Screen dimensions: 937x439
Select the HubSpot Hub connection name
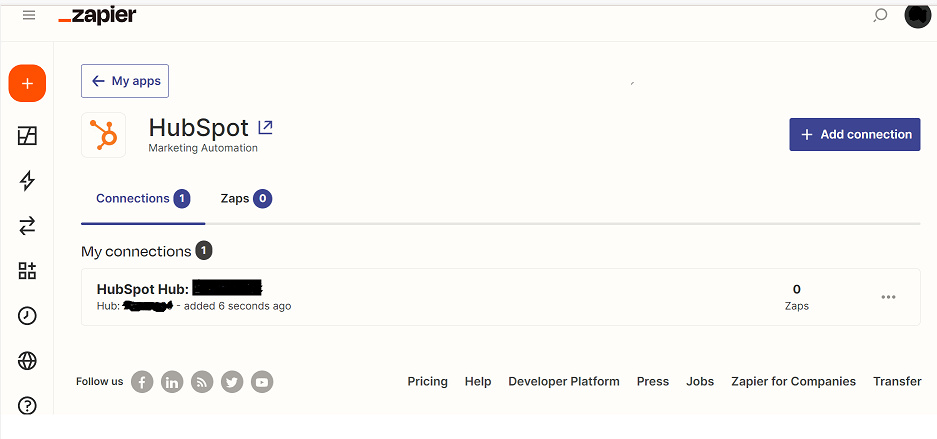click(x=179, y=289)
